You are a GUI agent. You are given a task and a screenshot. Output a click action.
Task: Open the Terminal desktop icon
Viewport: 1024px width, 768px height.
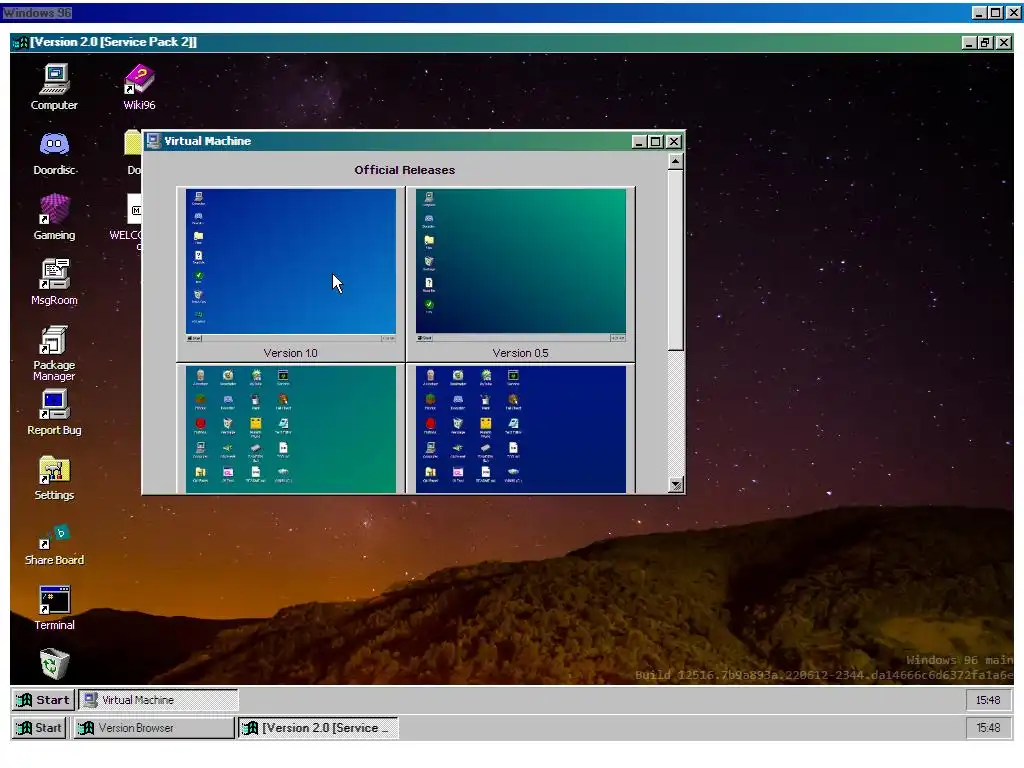pyautogui.click(x=54, y=607)
